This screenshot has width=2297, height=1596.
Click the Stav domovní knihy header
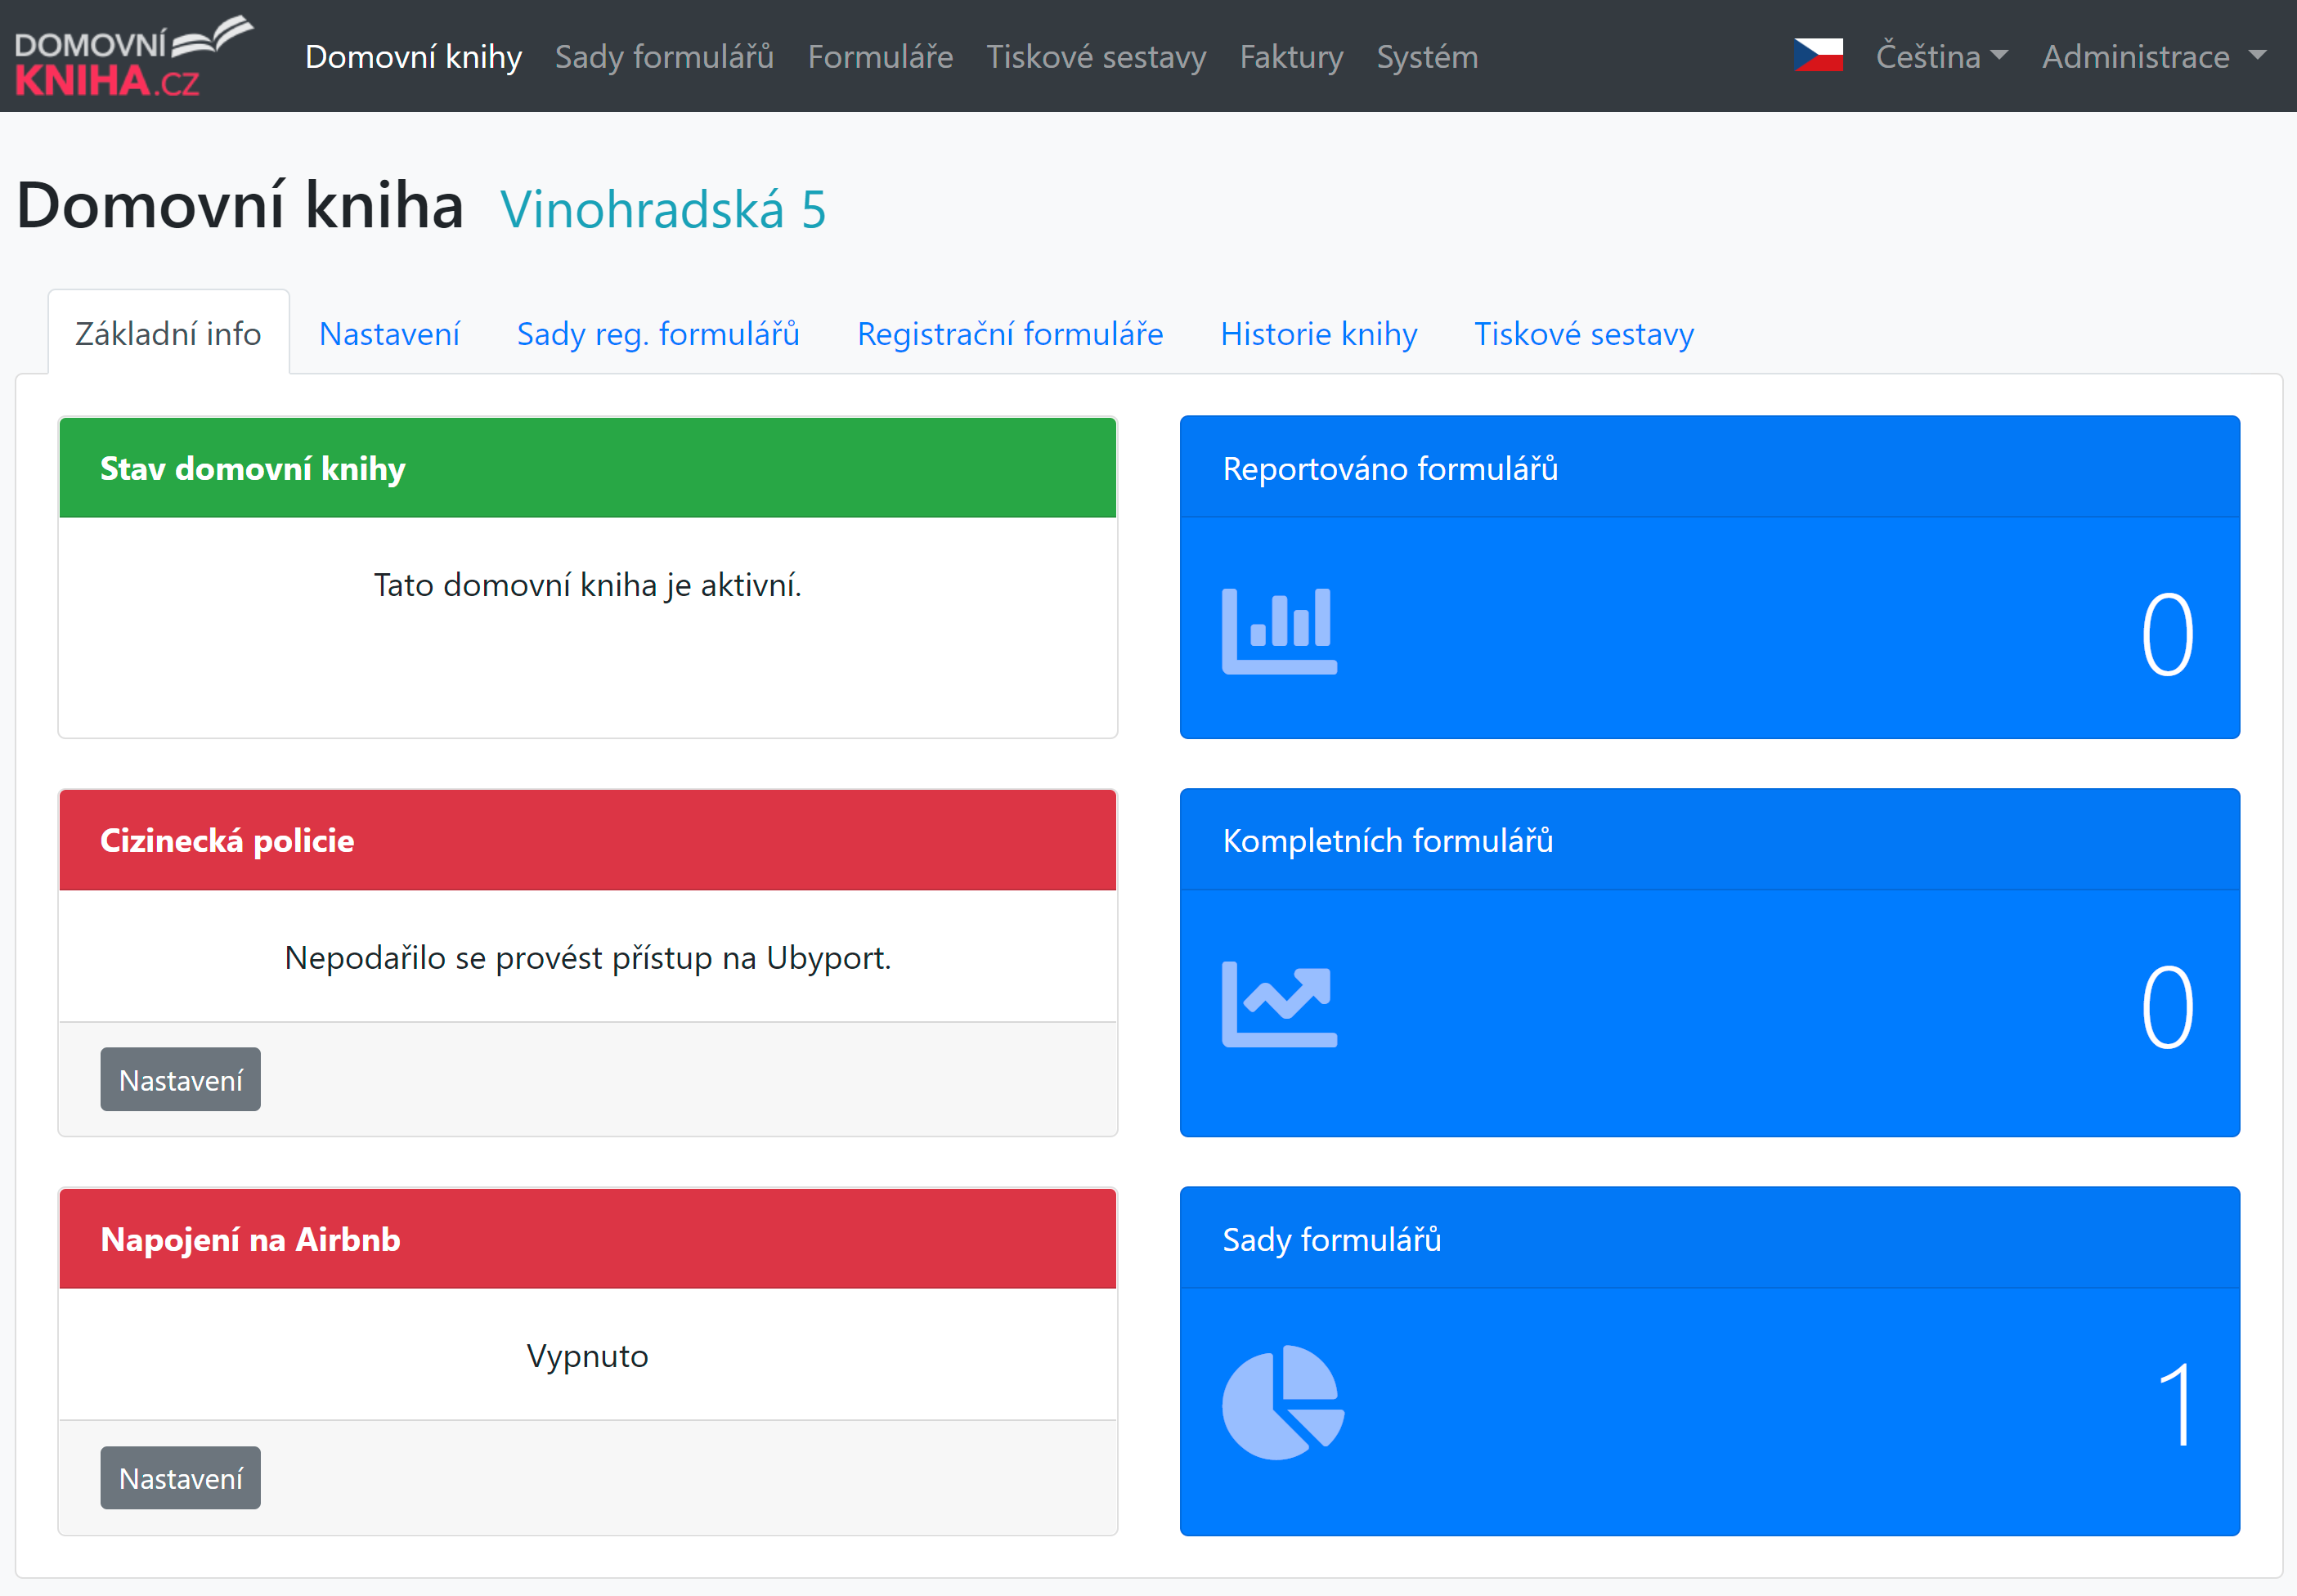coord(588,468)
